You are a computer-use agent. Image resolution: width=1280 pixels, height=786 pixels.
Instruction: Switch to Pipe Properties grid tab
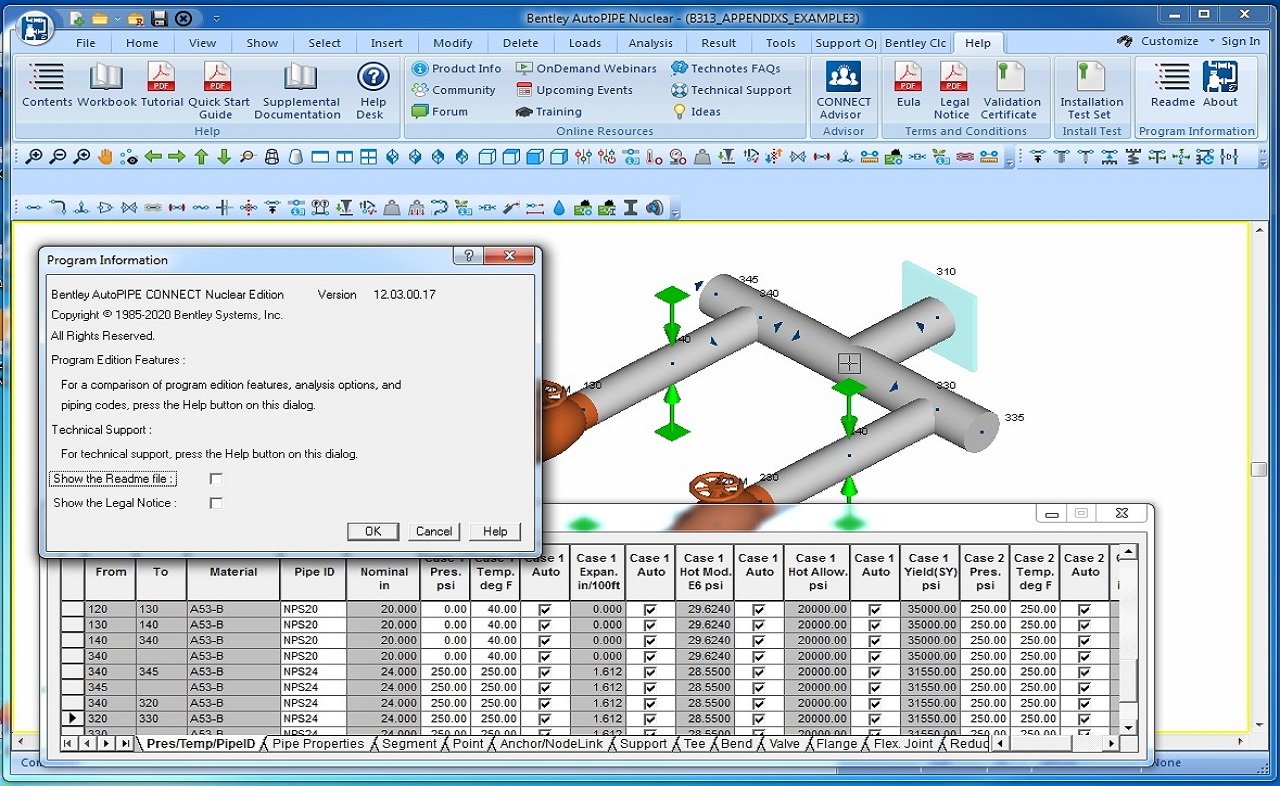click(318, 743)
